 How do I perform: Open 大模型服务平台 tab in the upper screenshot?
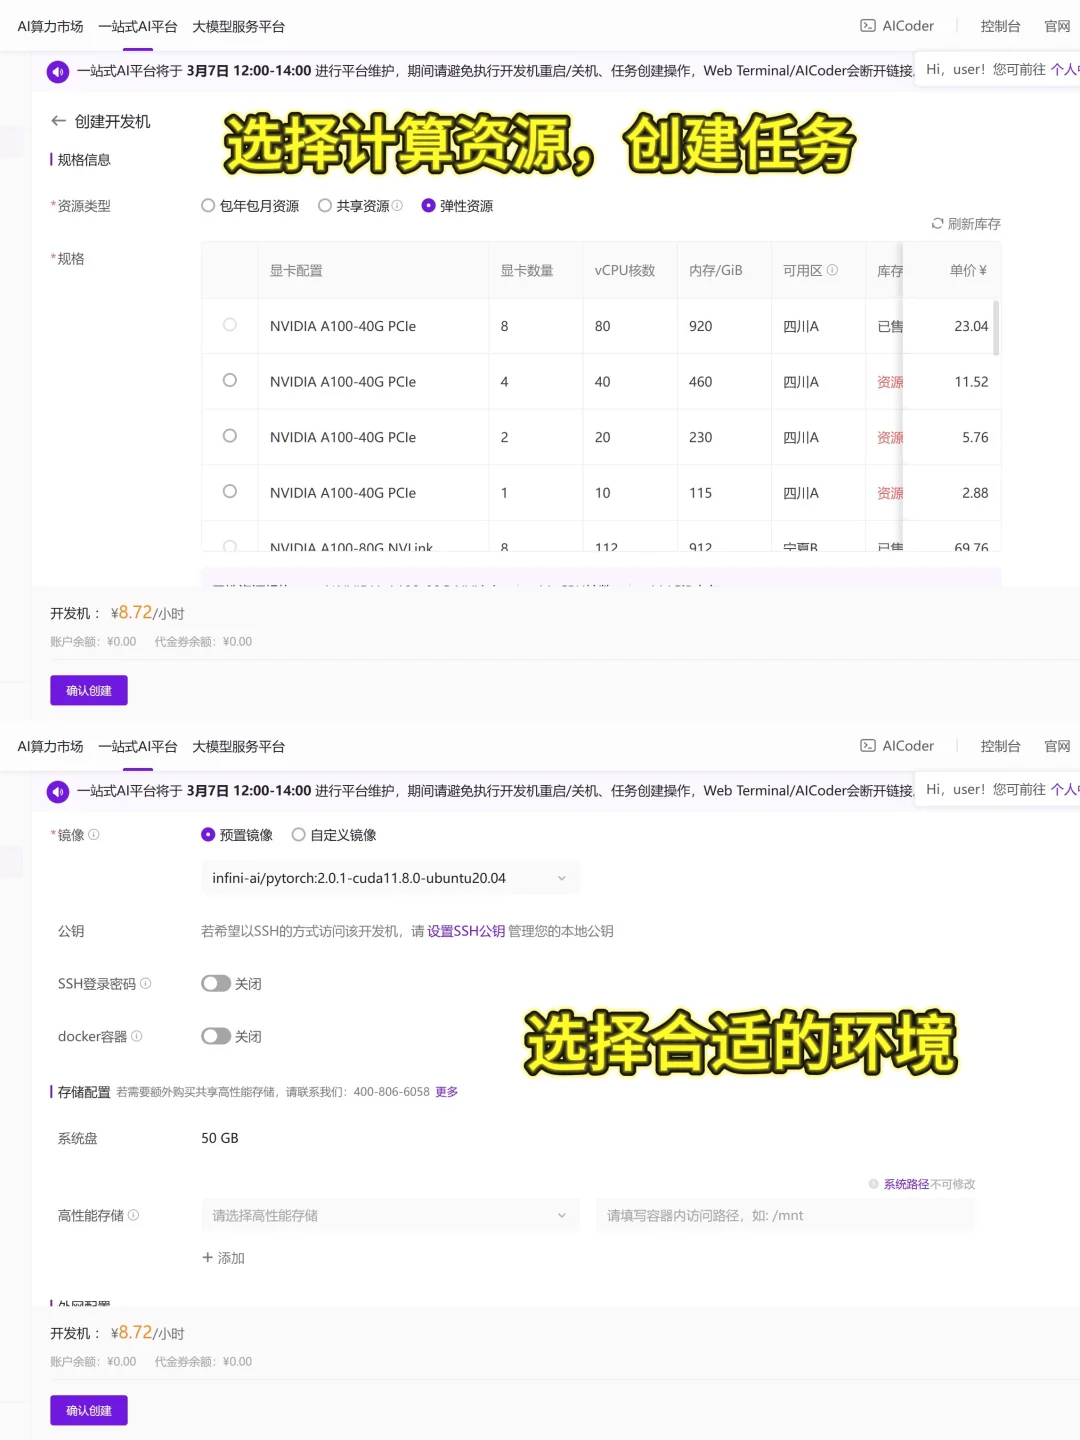(x=238, y=27)
